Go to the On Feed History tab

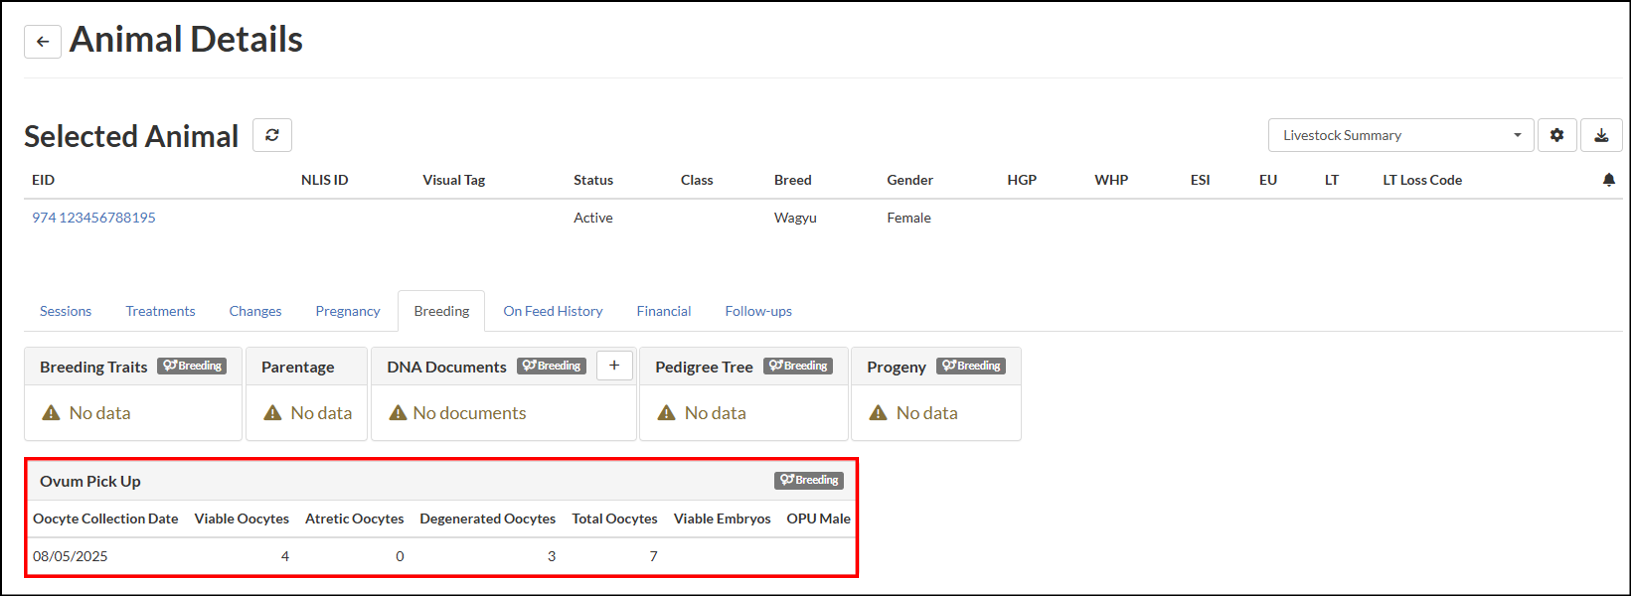click(553, 311)
